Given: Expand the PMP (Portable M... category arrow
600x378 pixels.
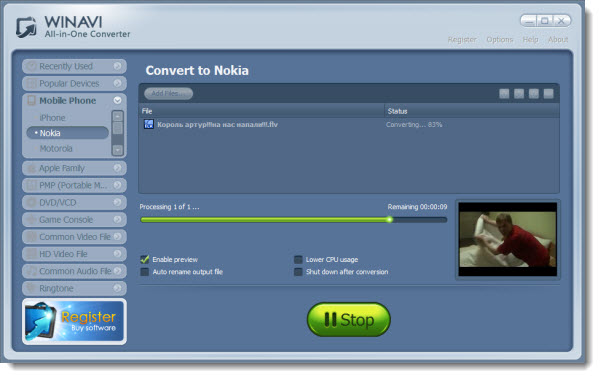Looking at the screenshot, I should [117, 185].
